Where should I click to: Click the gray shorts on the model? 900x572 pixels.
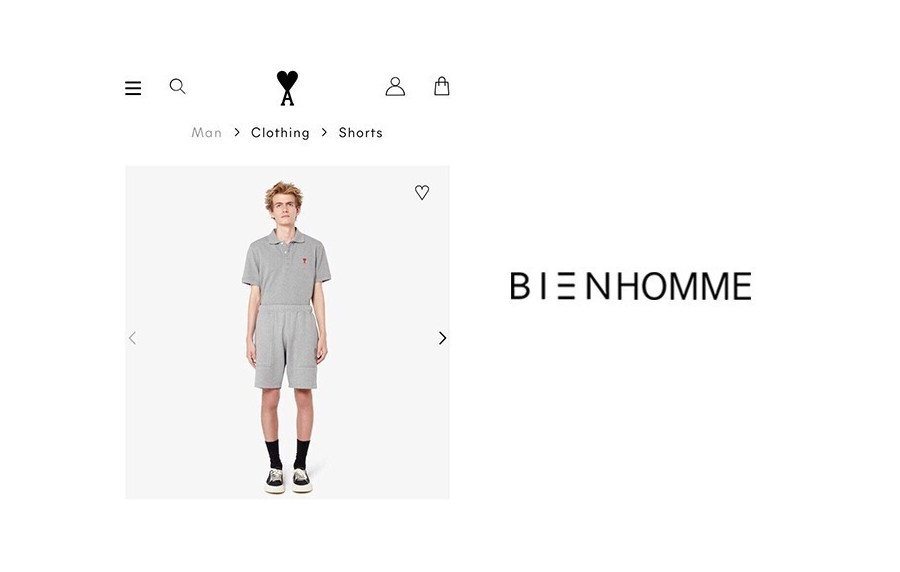pyautogui.click(x=286, y=347)
